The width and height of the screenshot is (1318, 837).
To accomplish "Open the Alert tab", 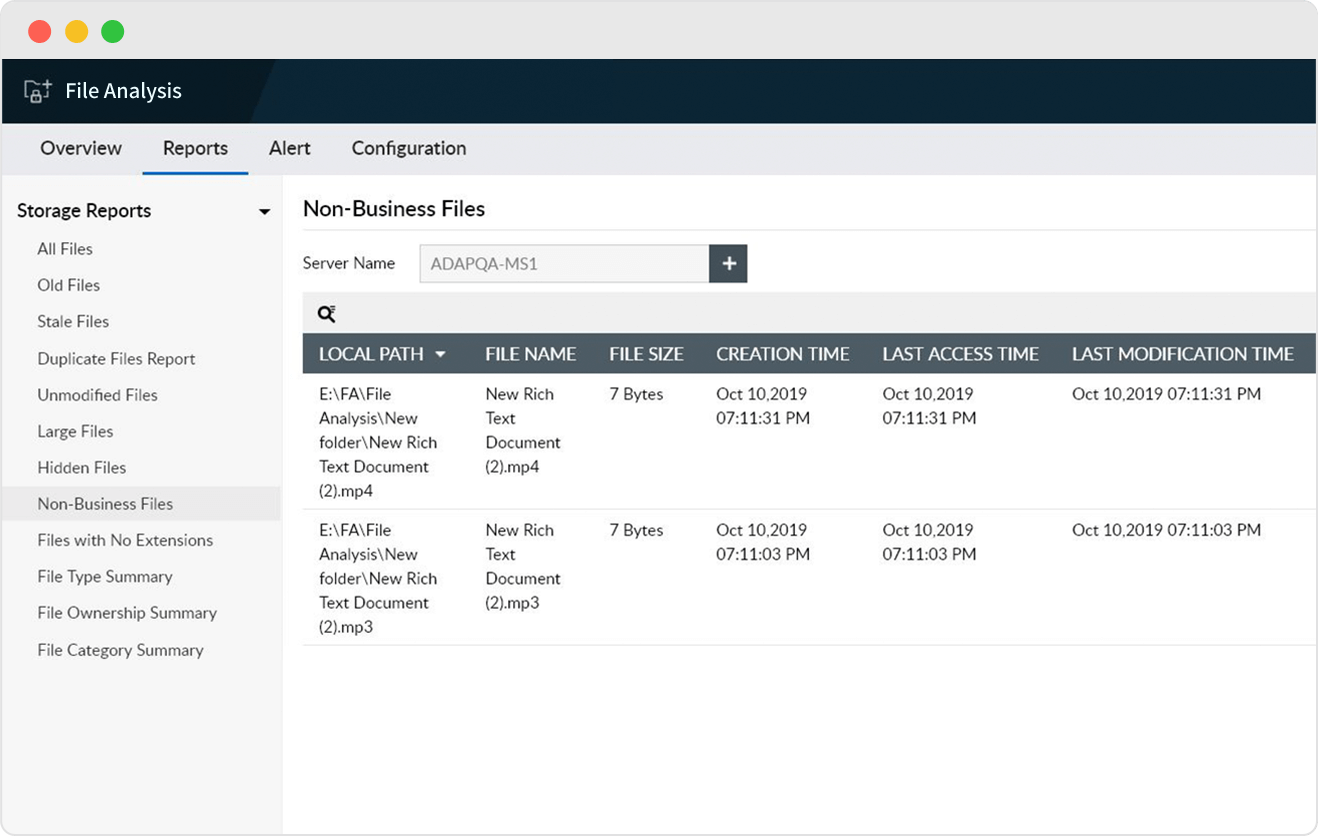I will point(289,148).
